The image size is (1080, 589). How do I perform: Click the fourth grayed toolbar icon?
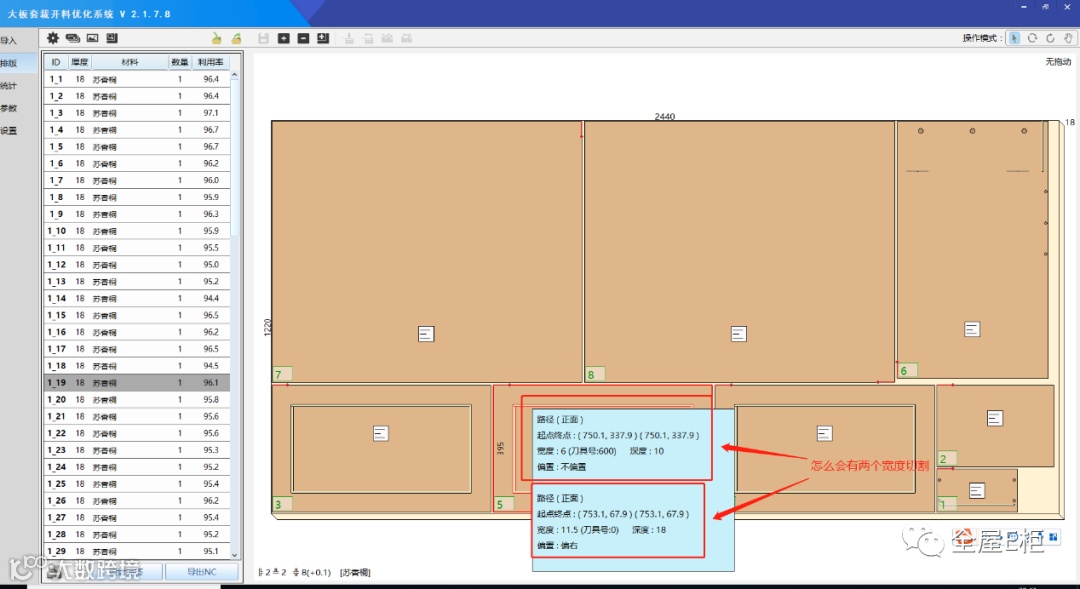point(407,39)
